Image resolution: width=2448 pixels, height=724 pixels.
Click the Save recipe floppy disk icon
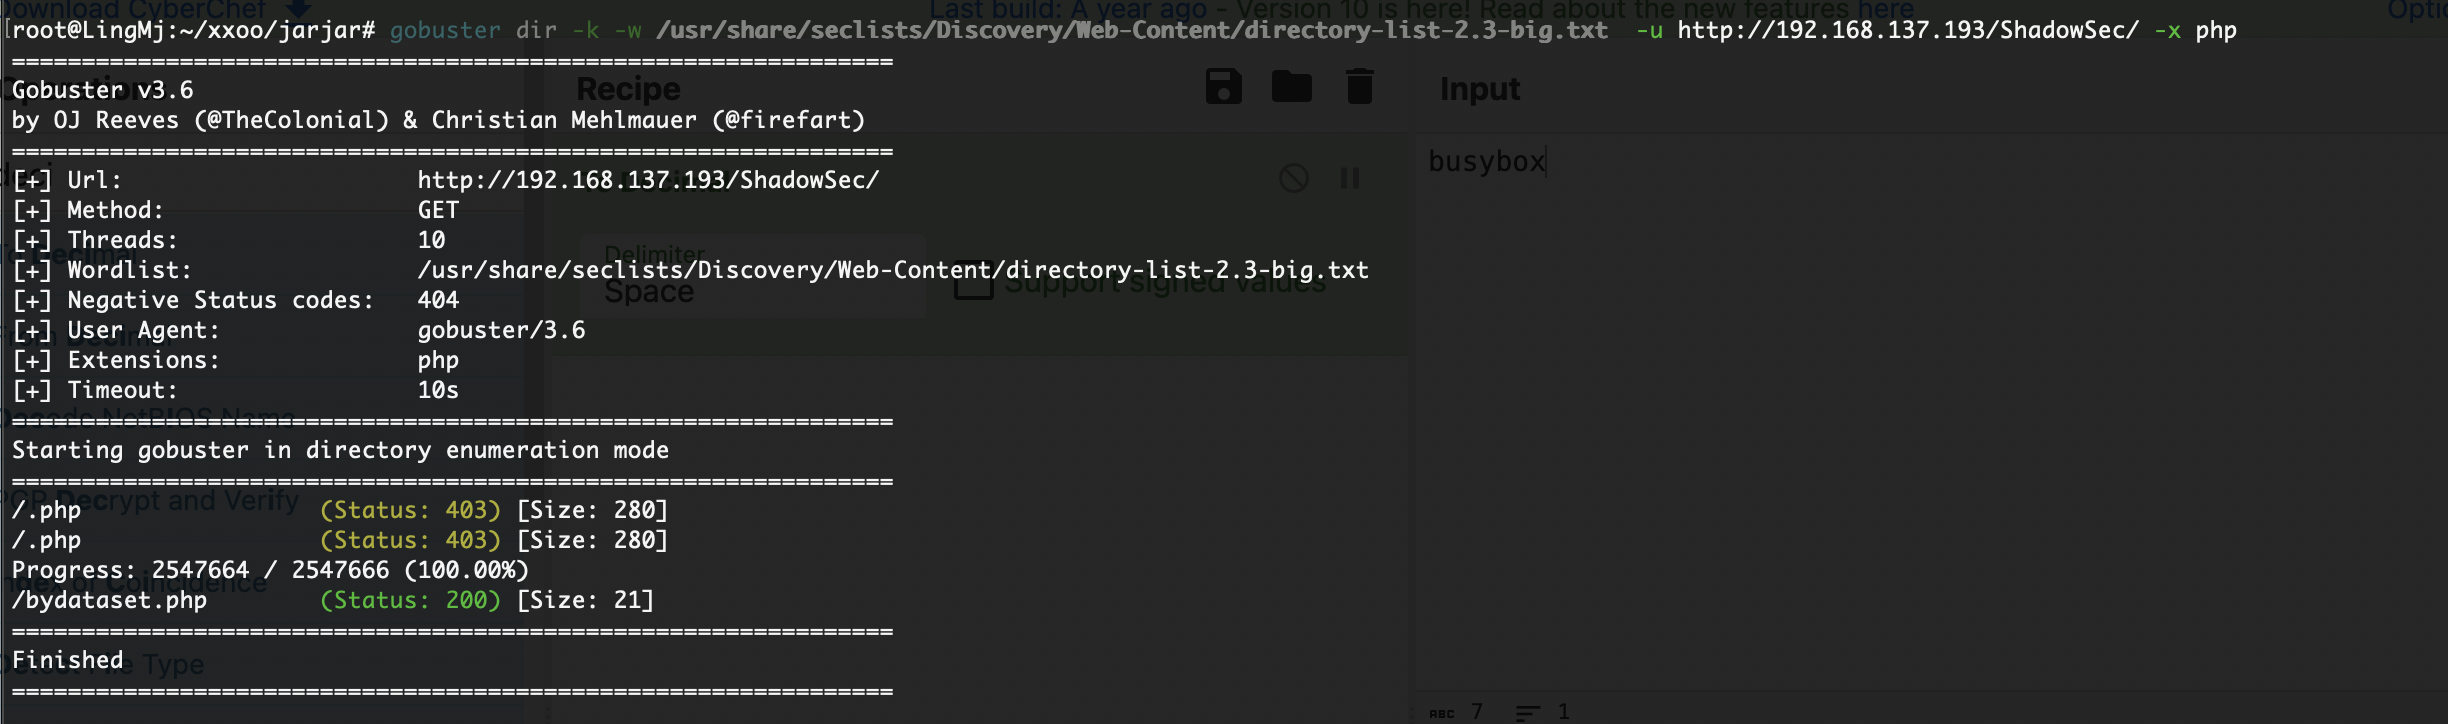(1224, 87)
